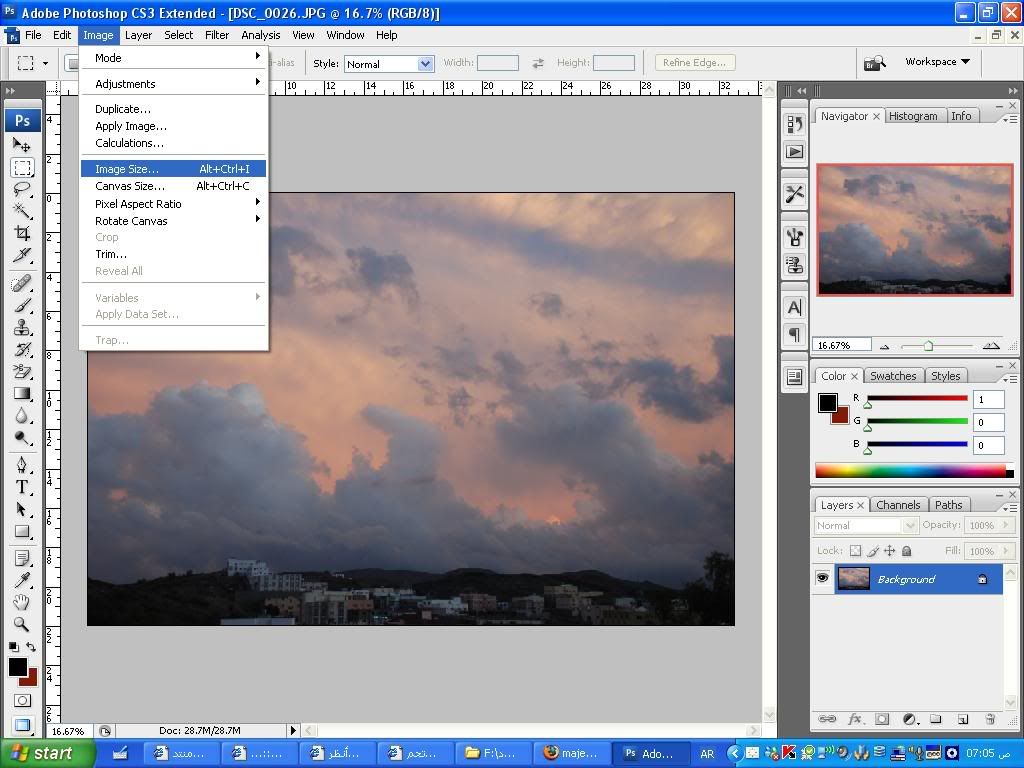
Task: Expand the Workspace dropdown
Action: pyautogui.click(x=937, y=62)
